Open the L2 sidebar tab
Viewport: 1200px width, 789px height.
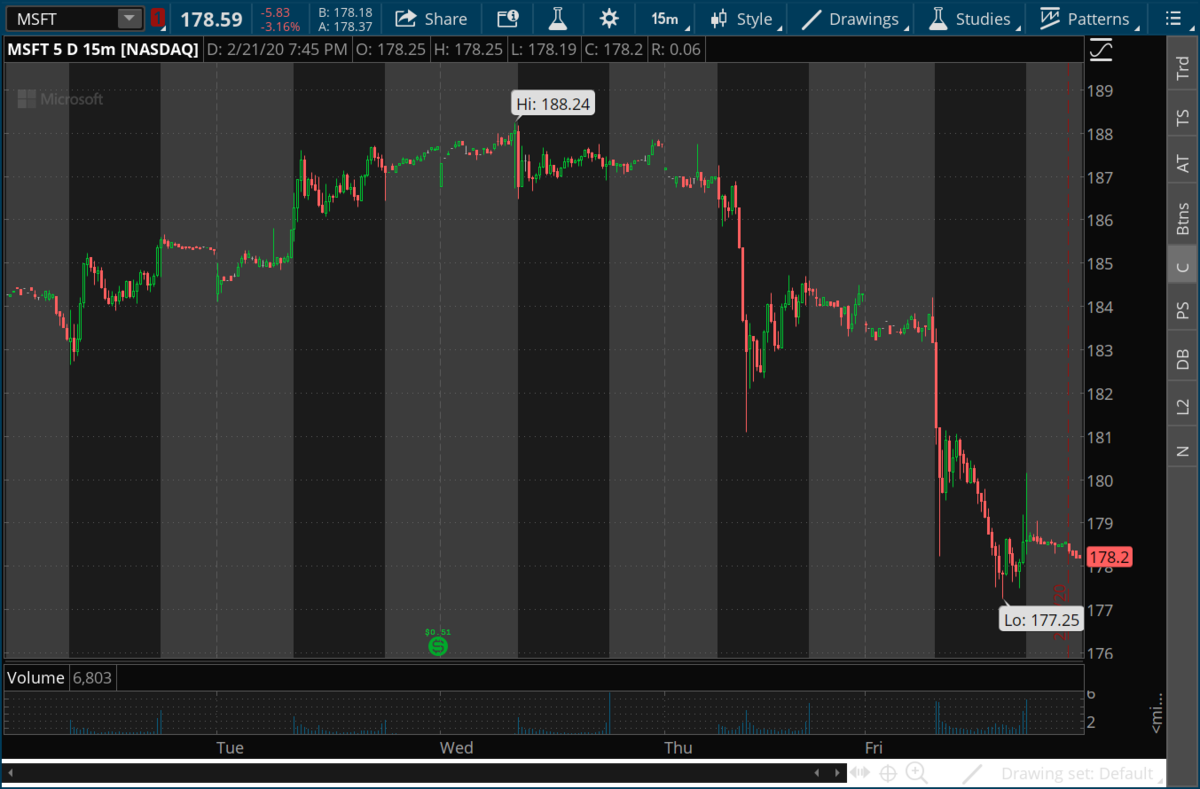point(1182,407)
